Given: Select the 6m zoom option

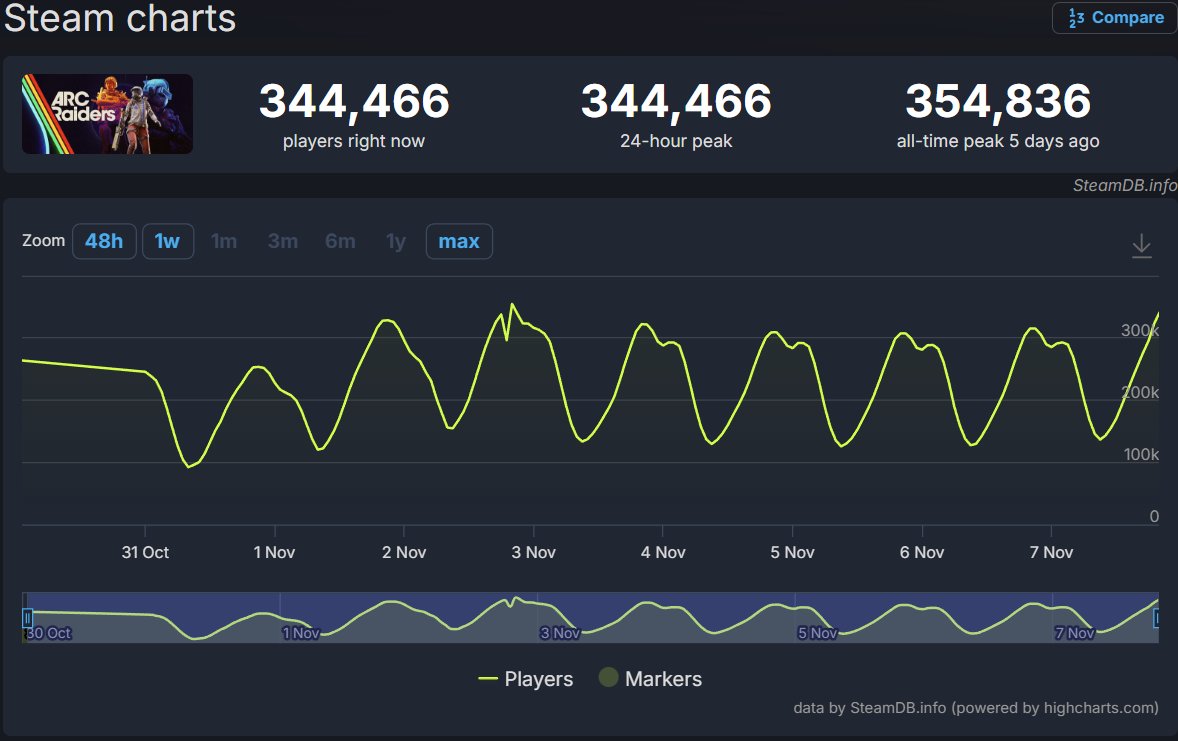Looking at the screenshot, I should coord(340,241).
